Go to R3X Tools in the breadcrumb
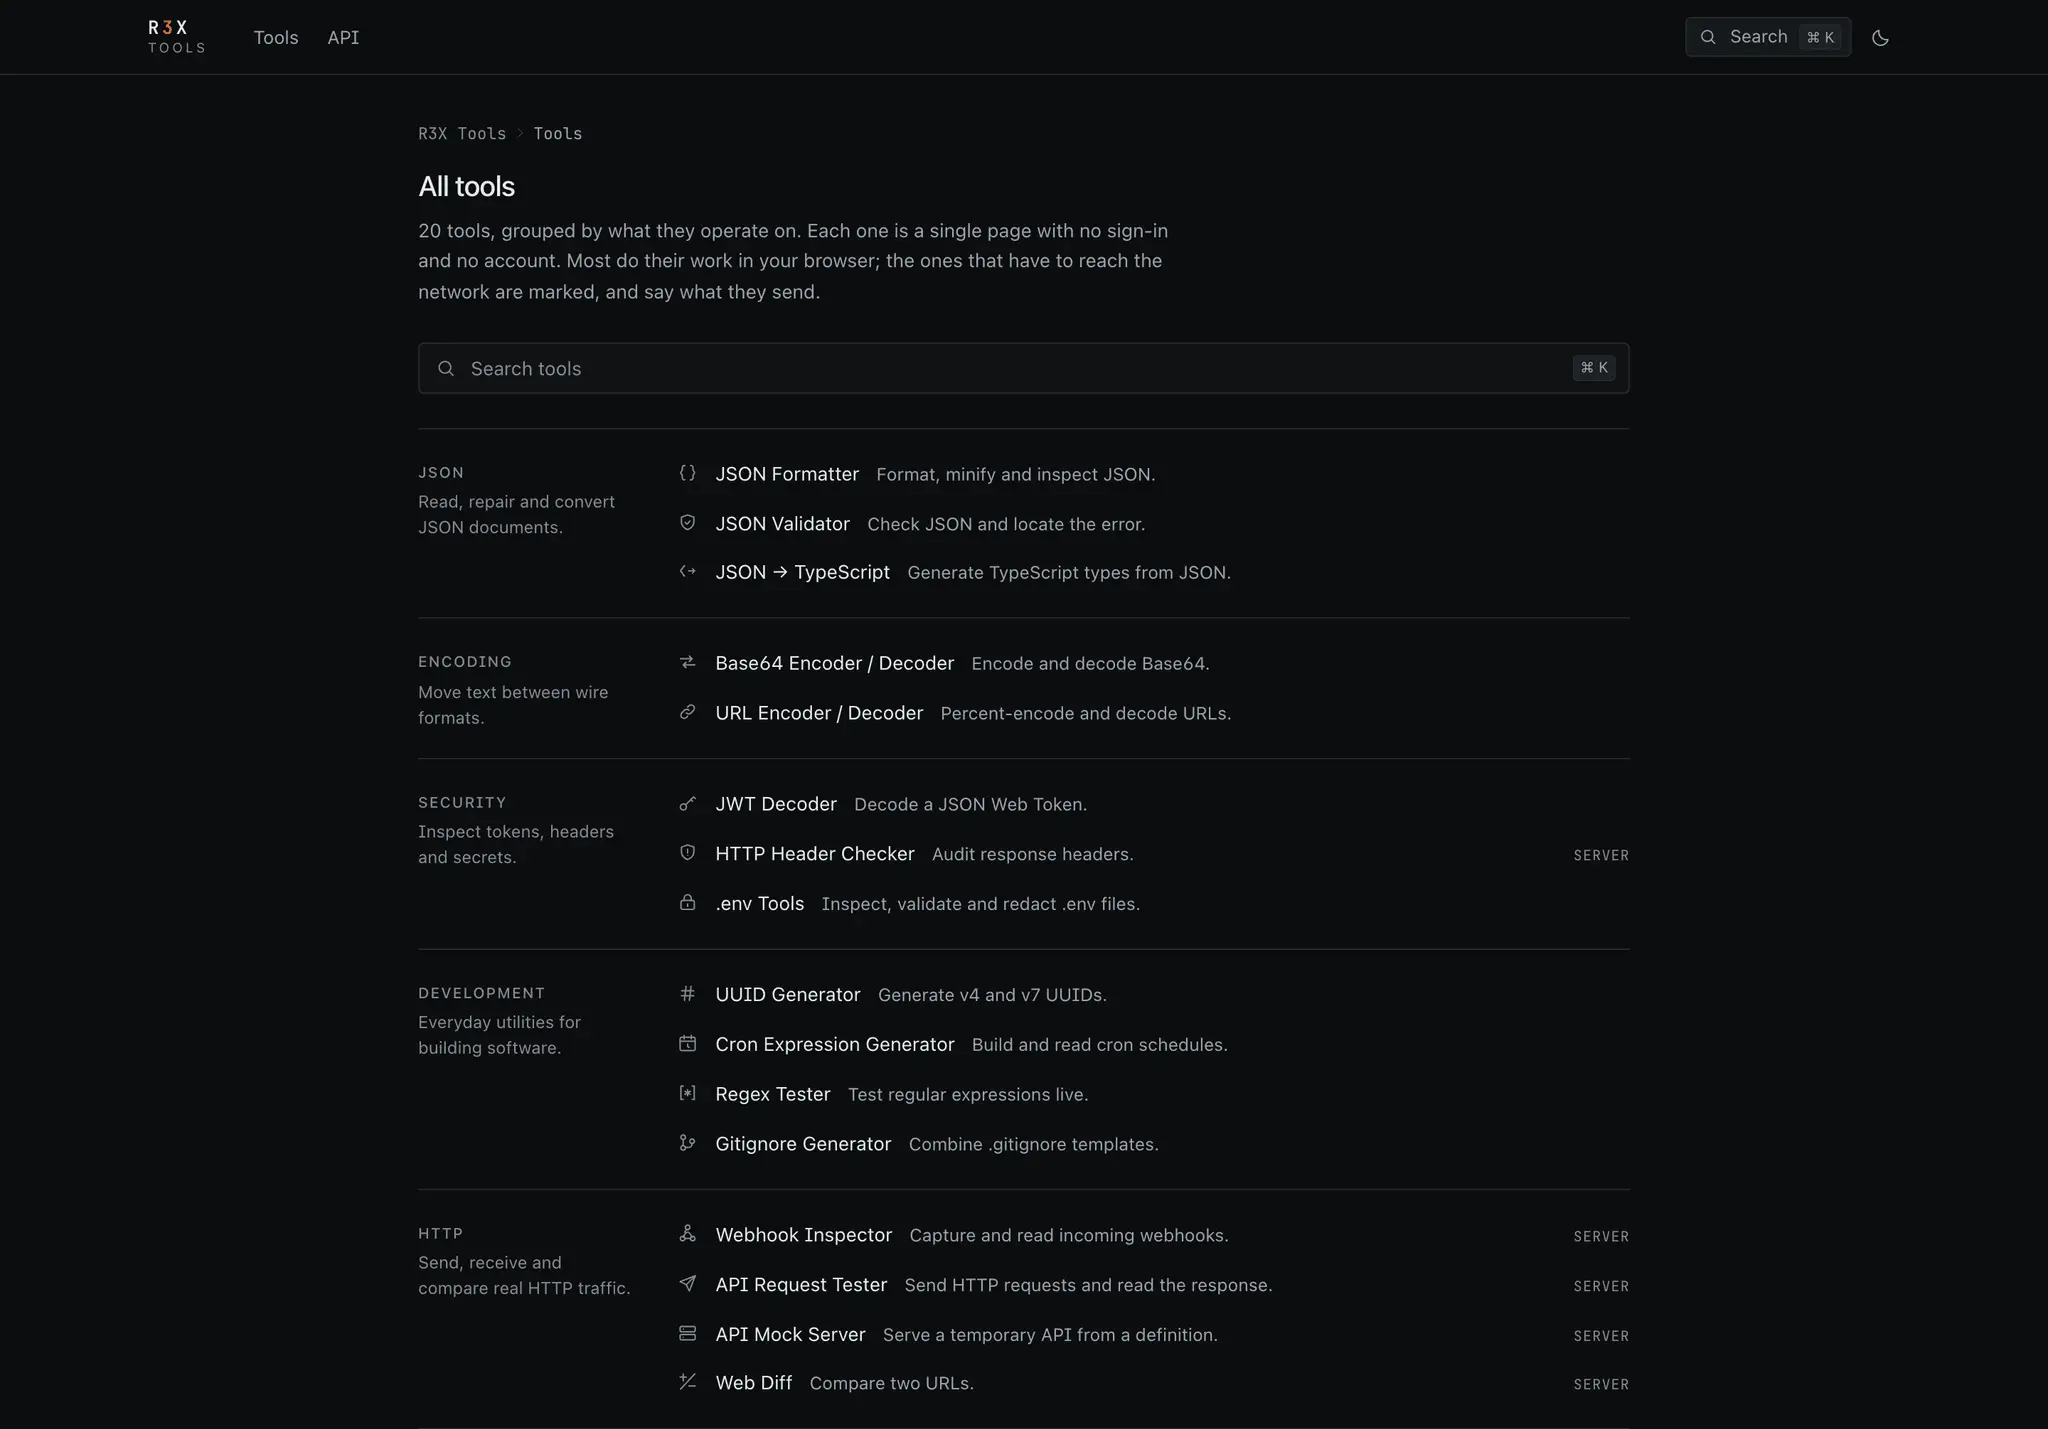Screen dimensions: 2048x1429 (x=462, y=133)
